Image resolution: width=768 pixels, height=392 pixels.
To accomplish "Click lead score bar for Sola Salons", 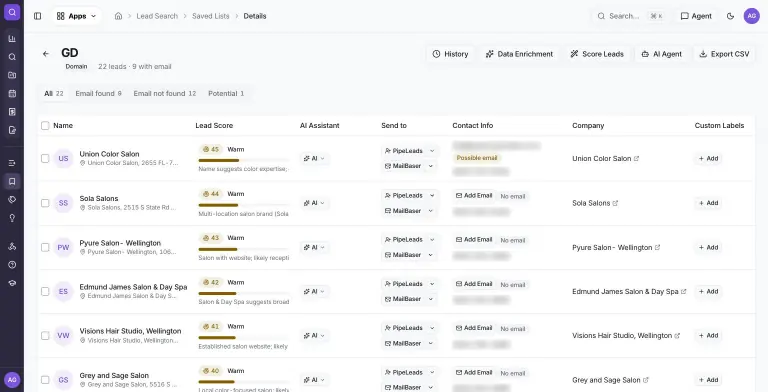I will [243, 205].
